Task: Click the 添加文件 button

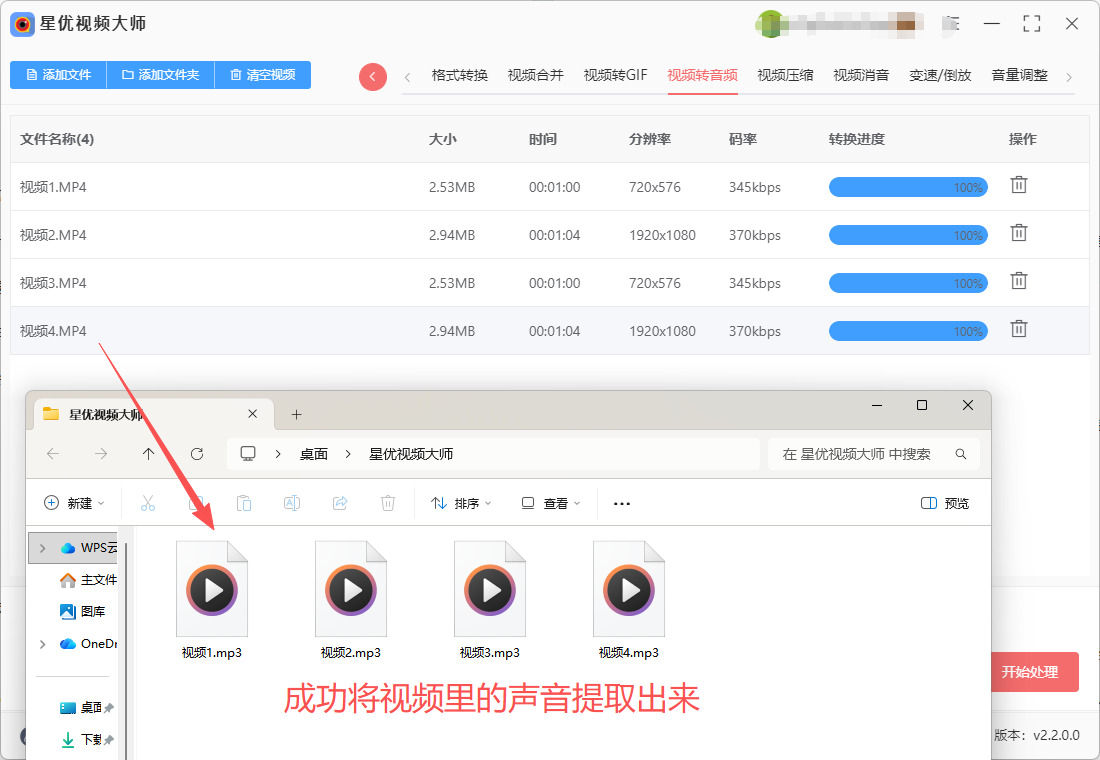Action: (58, 74)
